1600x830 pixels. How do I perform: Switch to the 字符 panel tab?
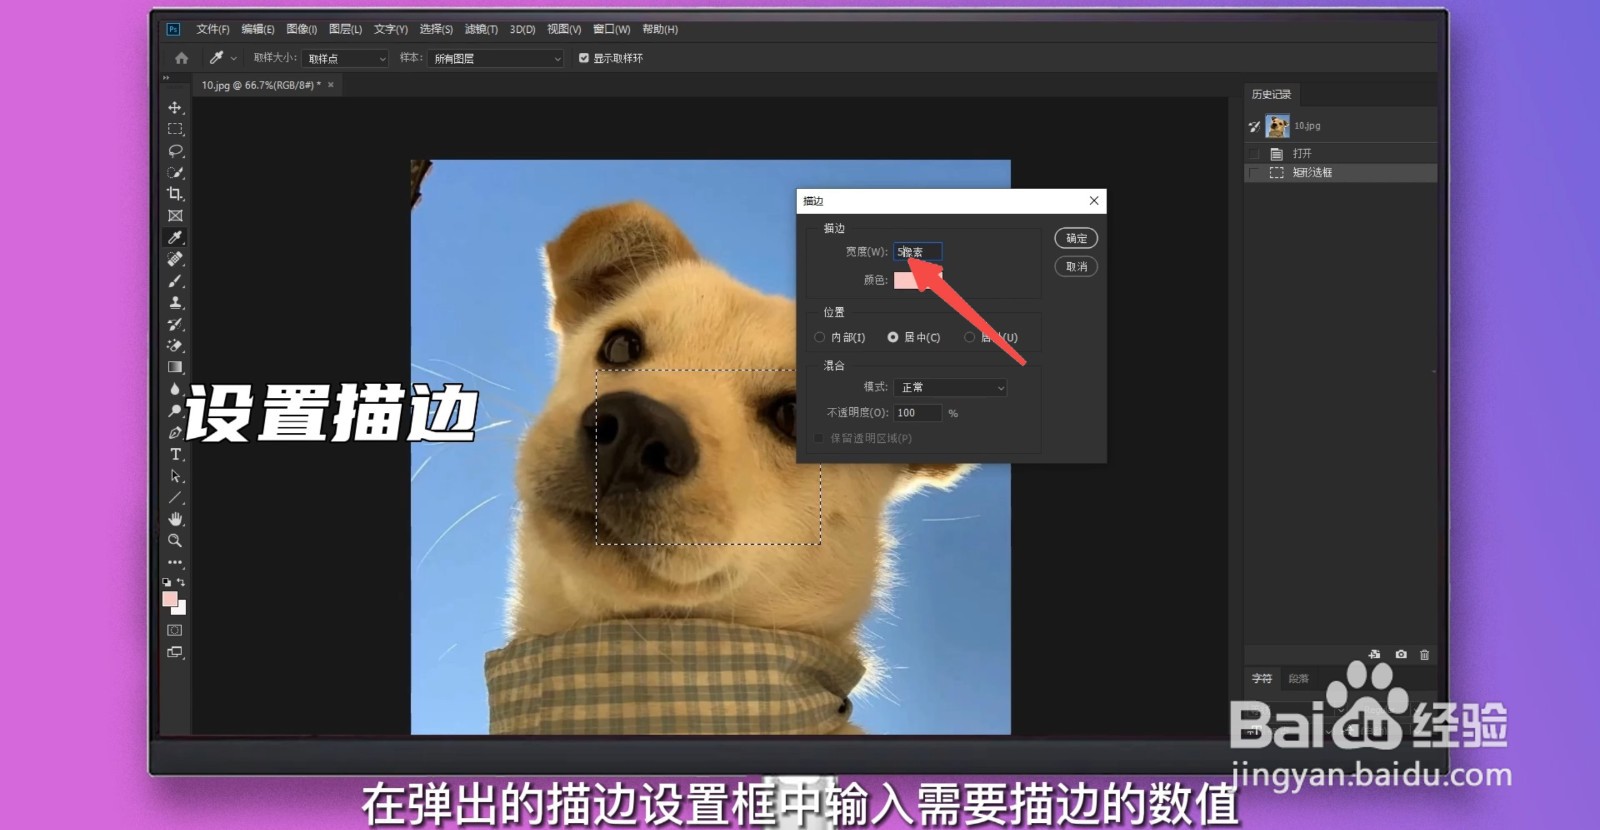point(1262,679)
